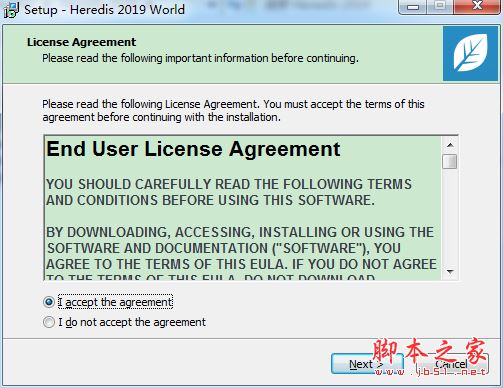The width and height of the screenshot is (503, 388).
Task: Cancel the Heredis setup
Action: tap(452, 364)
